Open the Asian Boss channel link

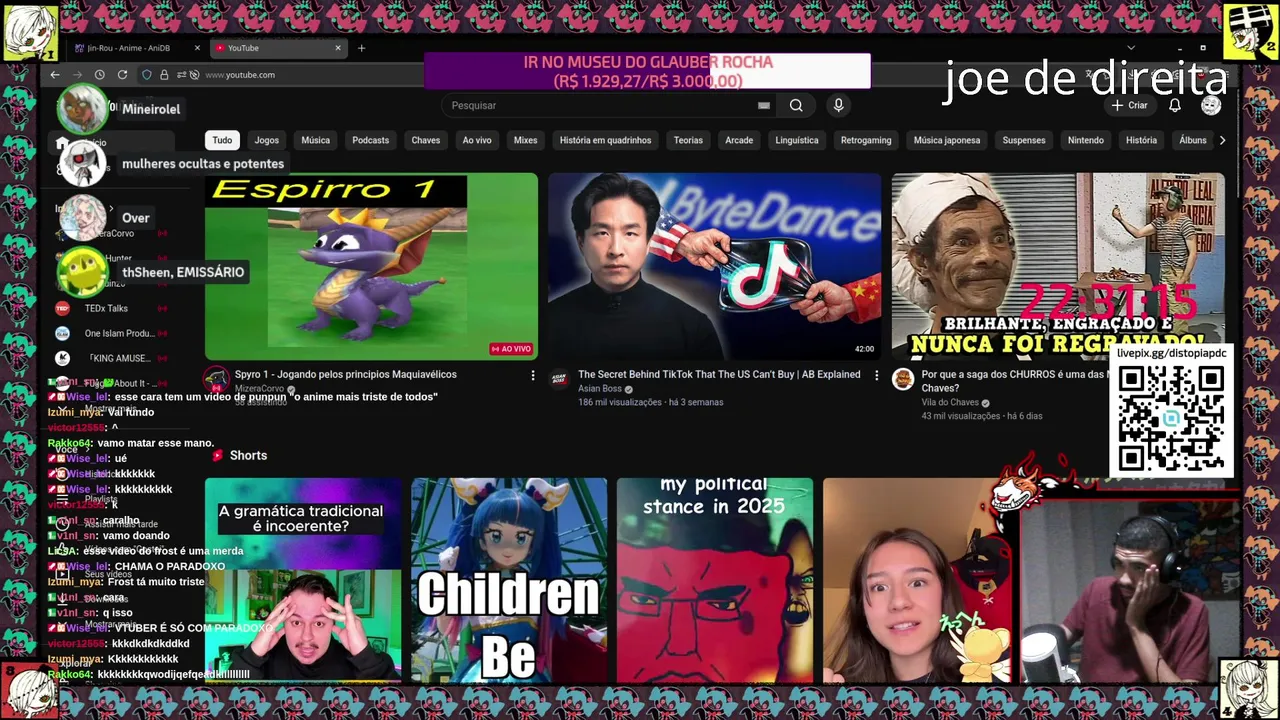click(x=600, y=389)
